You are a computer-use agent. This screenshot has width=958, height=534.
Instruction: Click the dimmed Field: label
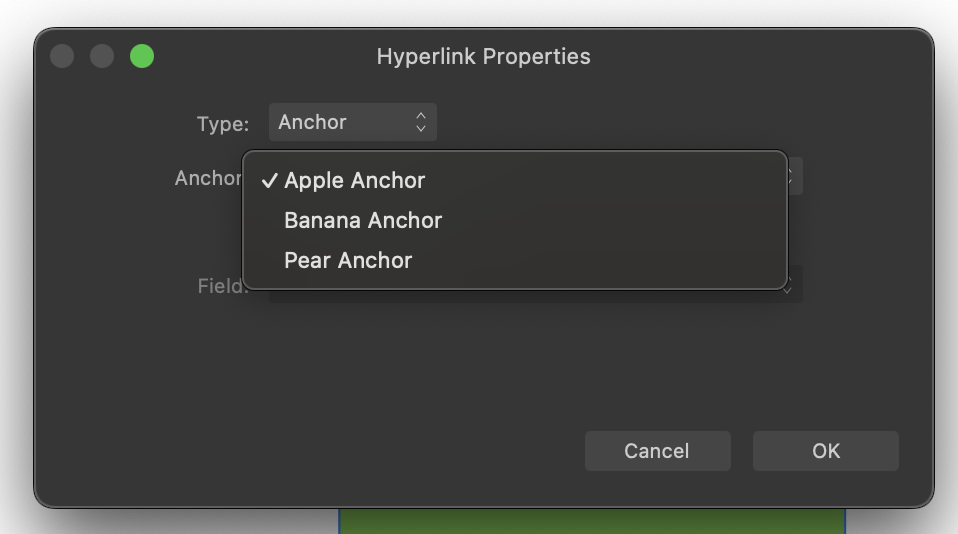223,285
